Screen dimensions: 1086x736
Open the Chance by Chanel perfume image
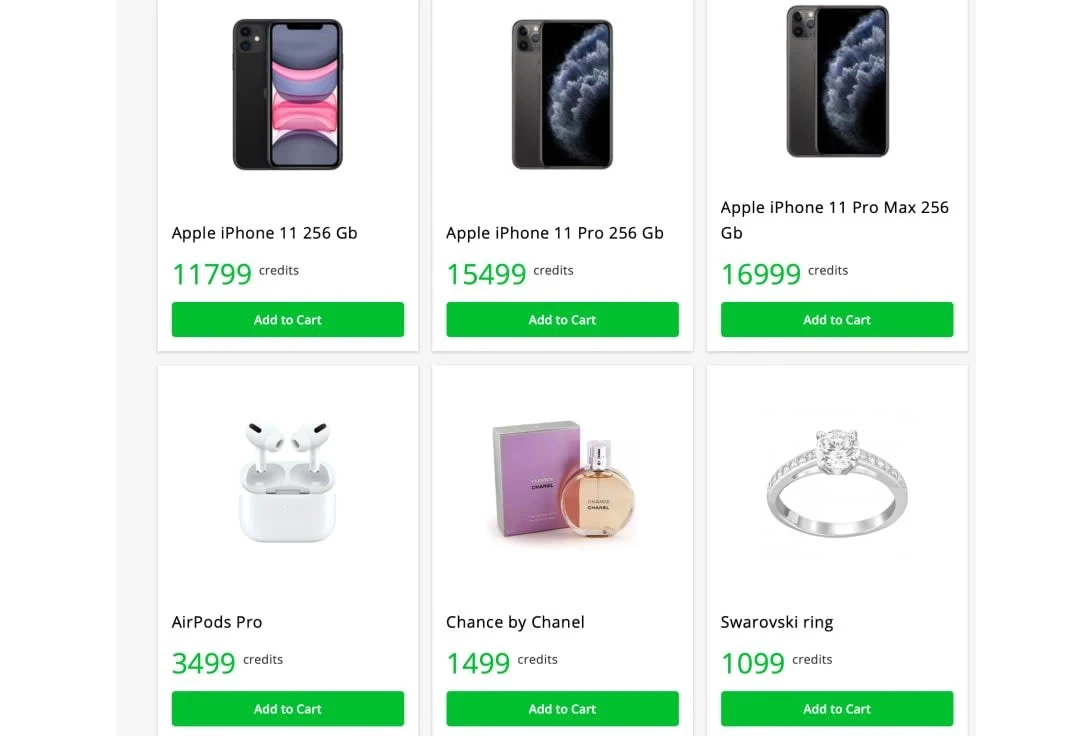(562, 483)
